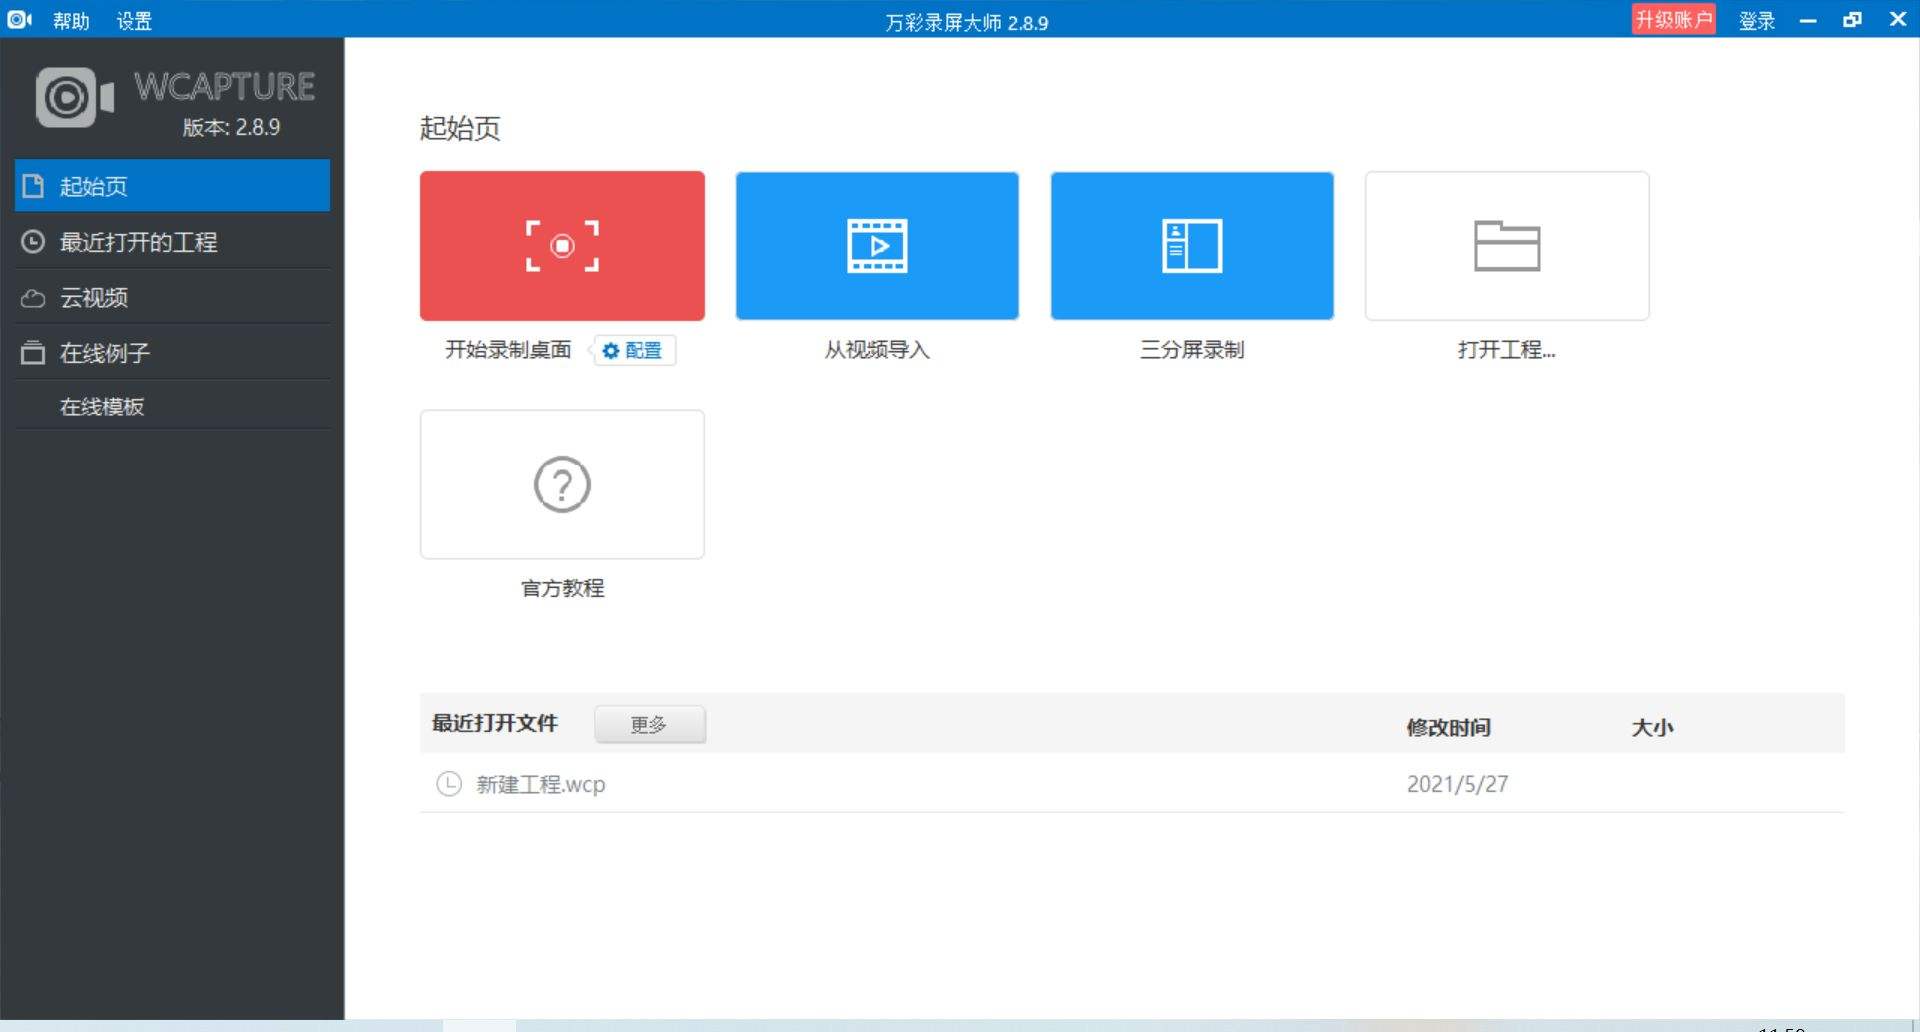Screen dimensions: 1920x1032
Task: Open project via folder tile 打开工程
Action: click(1507, 246)
